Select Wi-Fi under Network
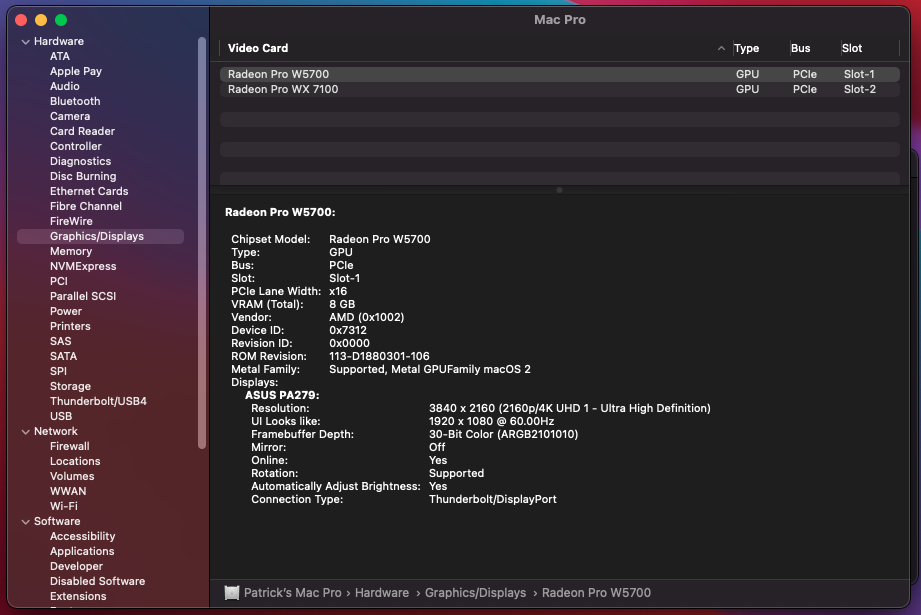This screenshot has height=615, width=921. click(63, 506)
